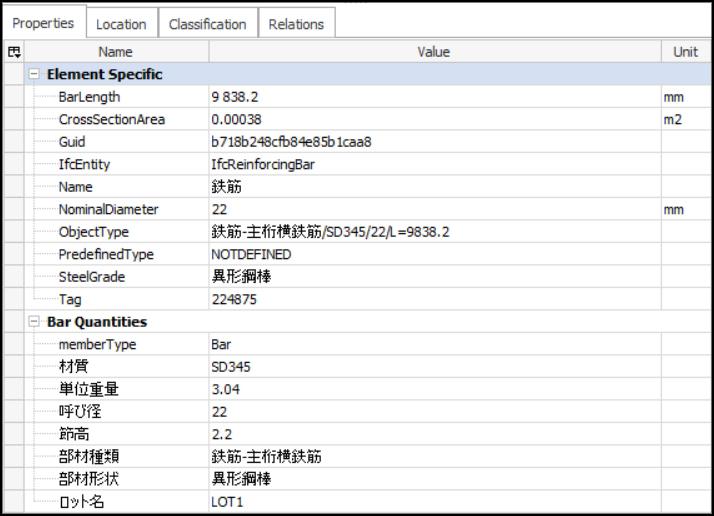Open the Properties tab
714x516 pixels.
[43, 24]
